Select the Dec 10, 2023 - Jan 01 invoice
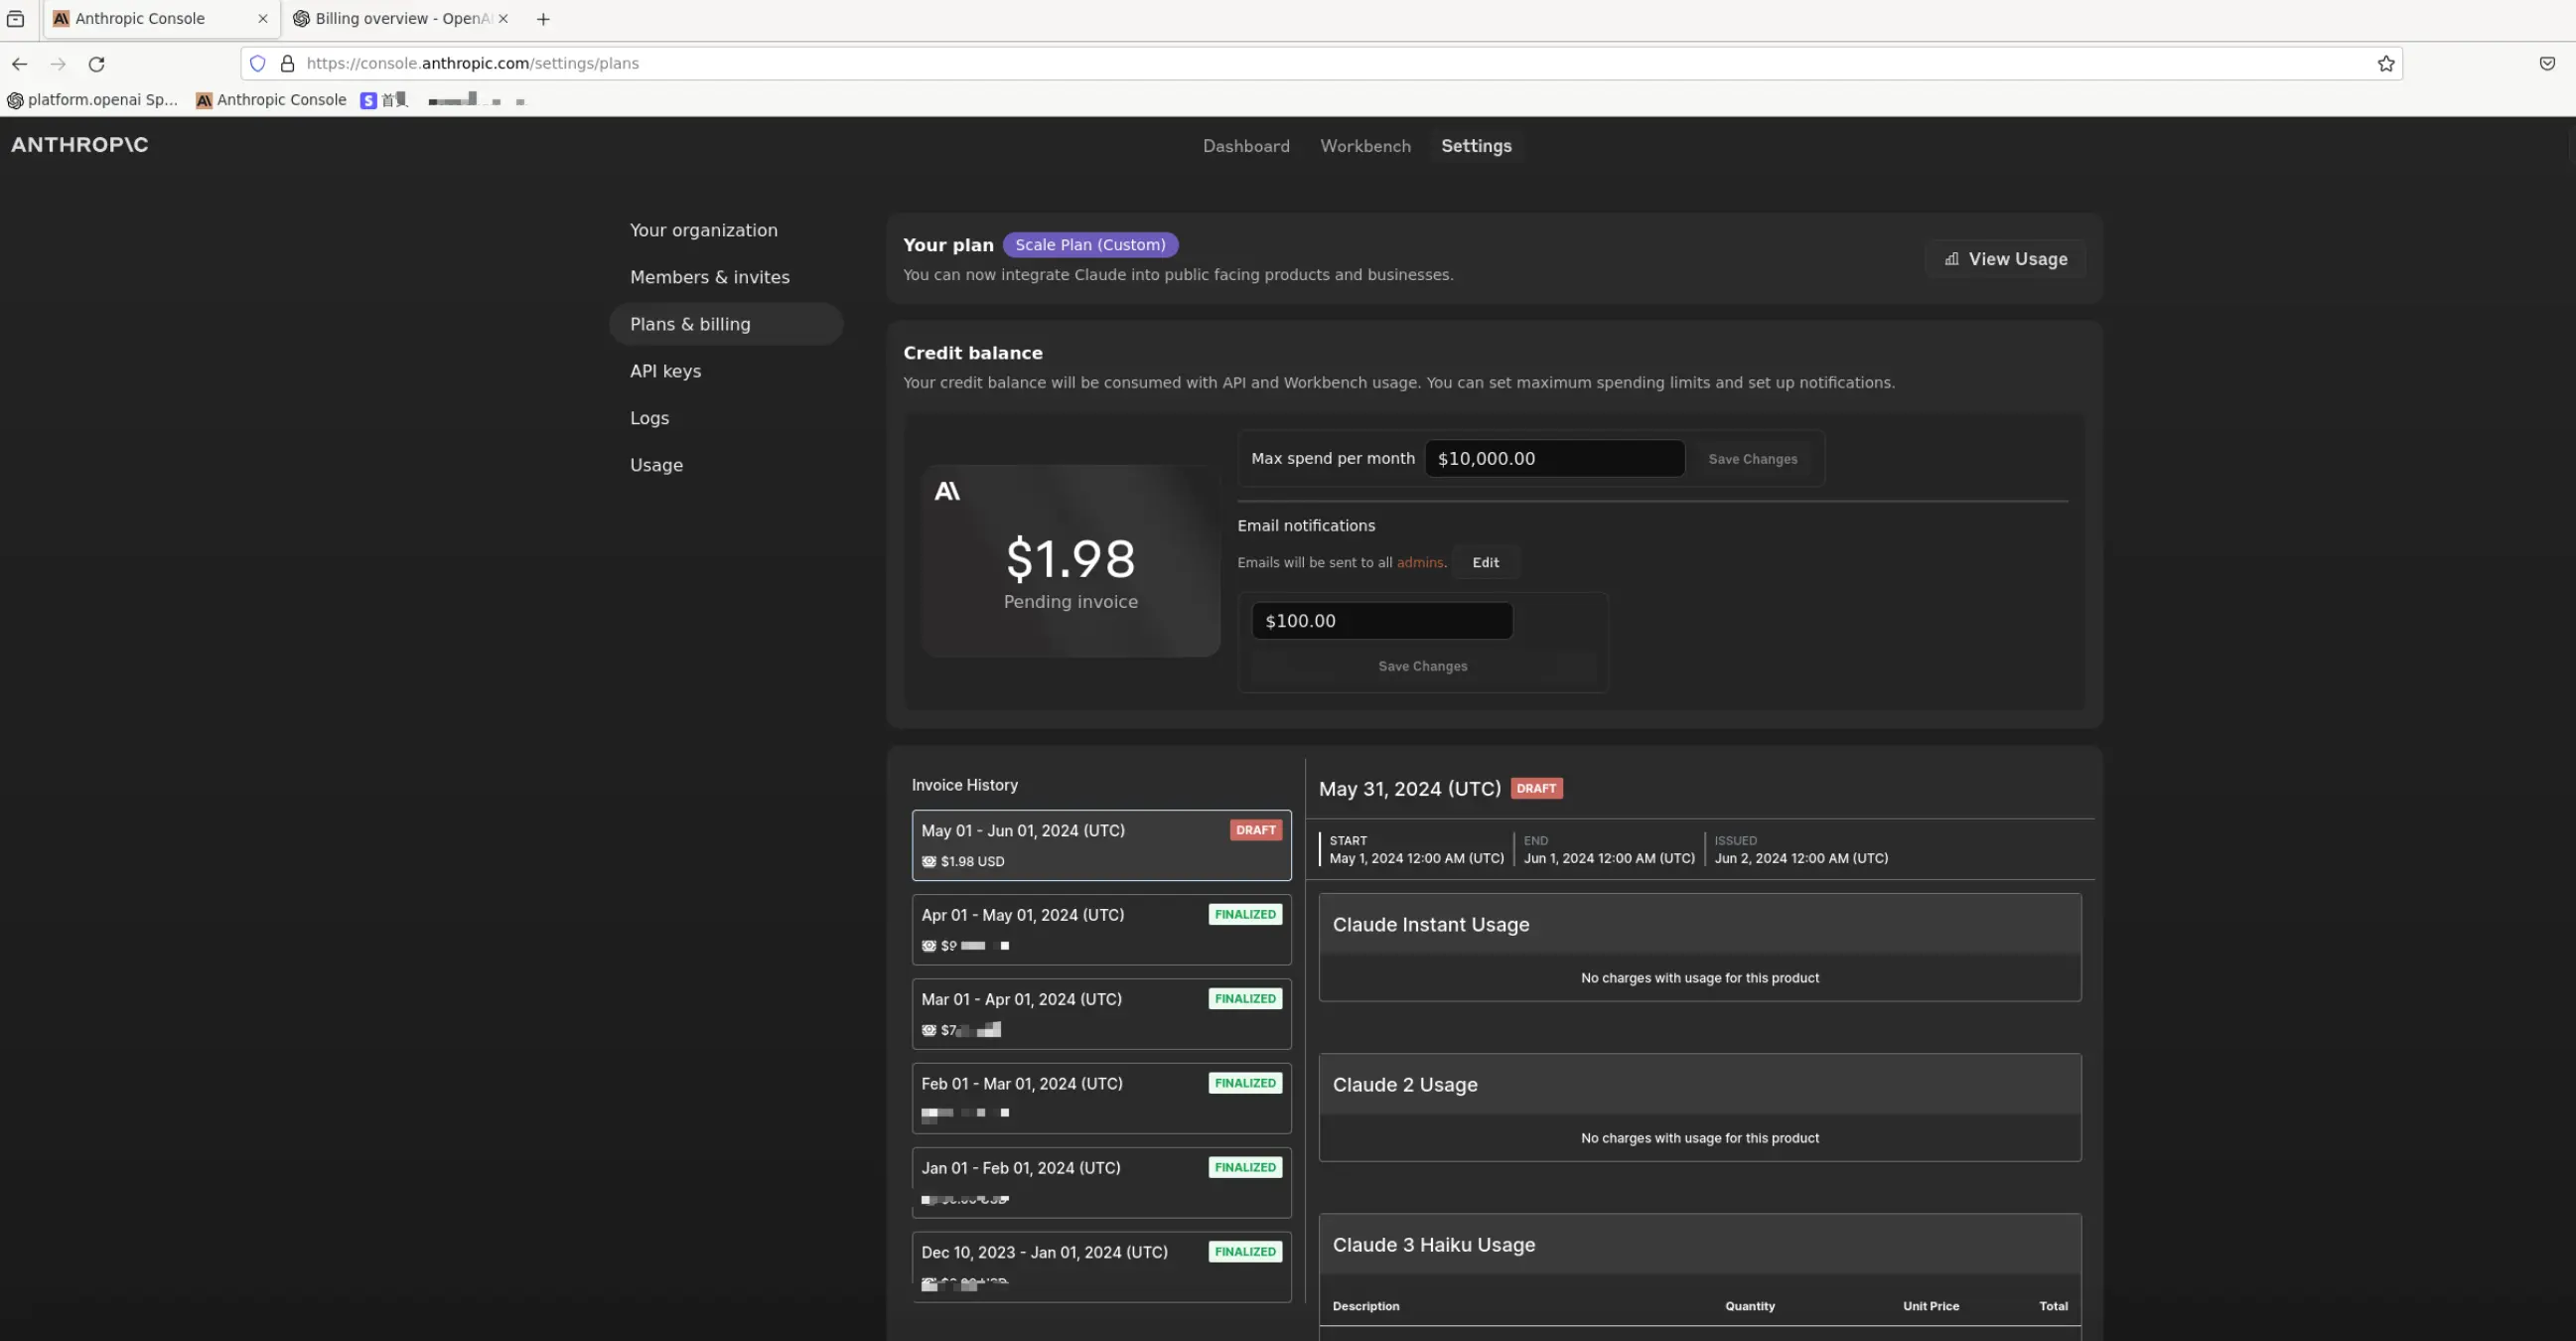Image resolution: width=2576 pixels, height=1341 pixels. pyautogui.click(x=1101, y=1267)
